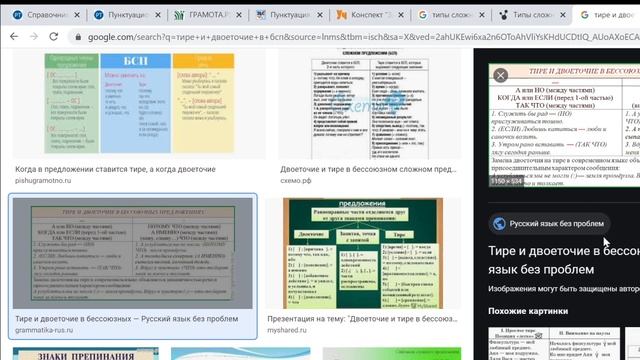The image size is (640, 360).
Task: Close the 'типы слож' Google tab
Action: coord(482,15)
